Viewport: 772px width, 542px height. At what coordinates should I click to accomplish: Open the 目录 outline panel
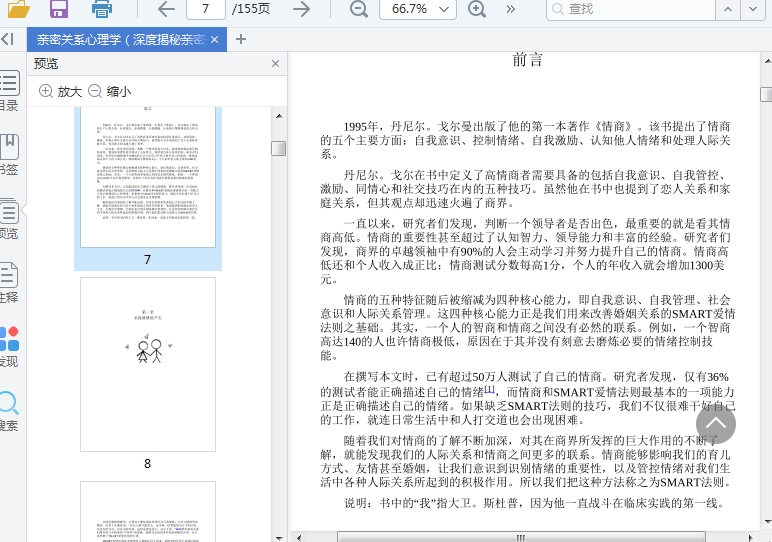click(9, 91)
